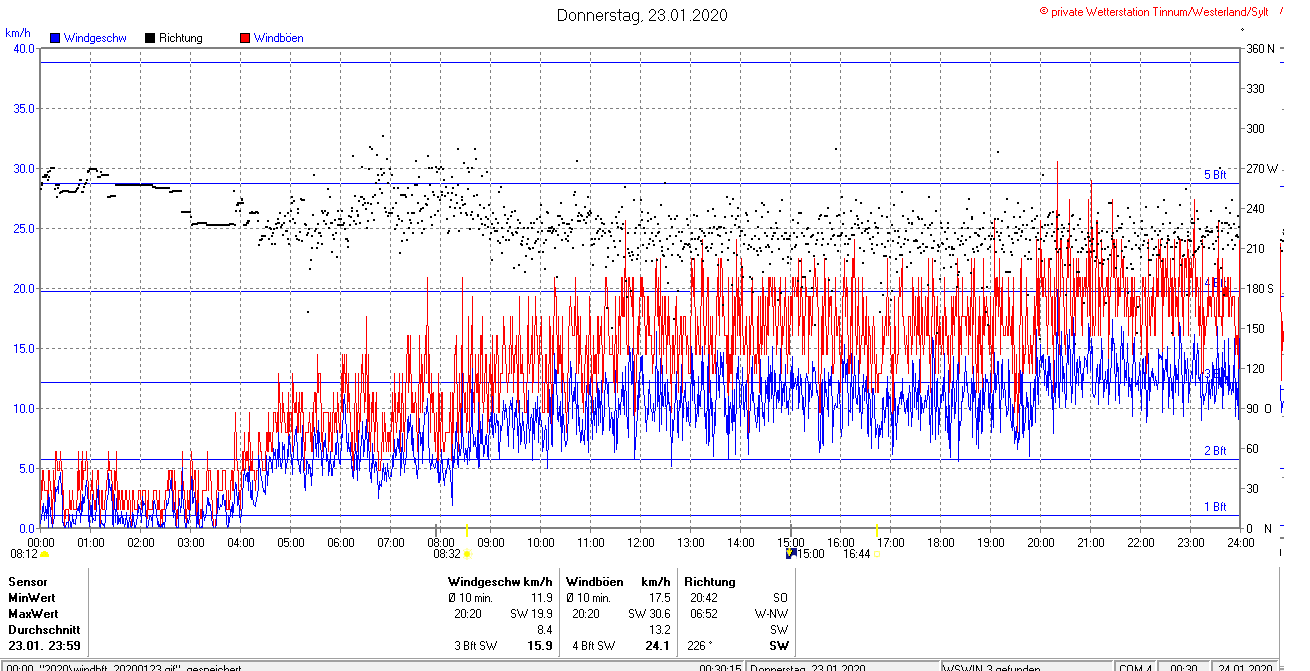Click the gust average value 13.2
Screen dimensions: 1310x671
pos(660,630)
